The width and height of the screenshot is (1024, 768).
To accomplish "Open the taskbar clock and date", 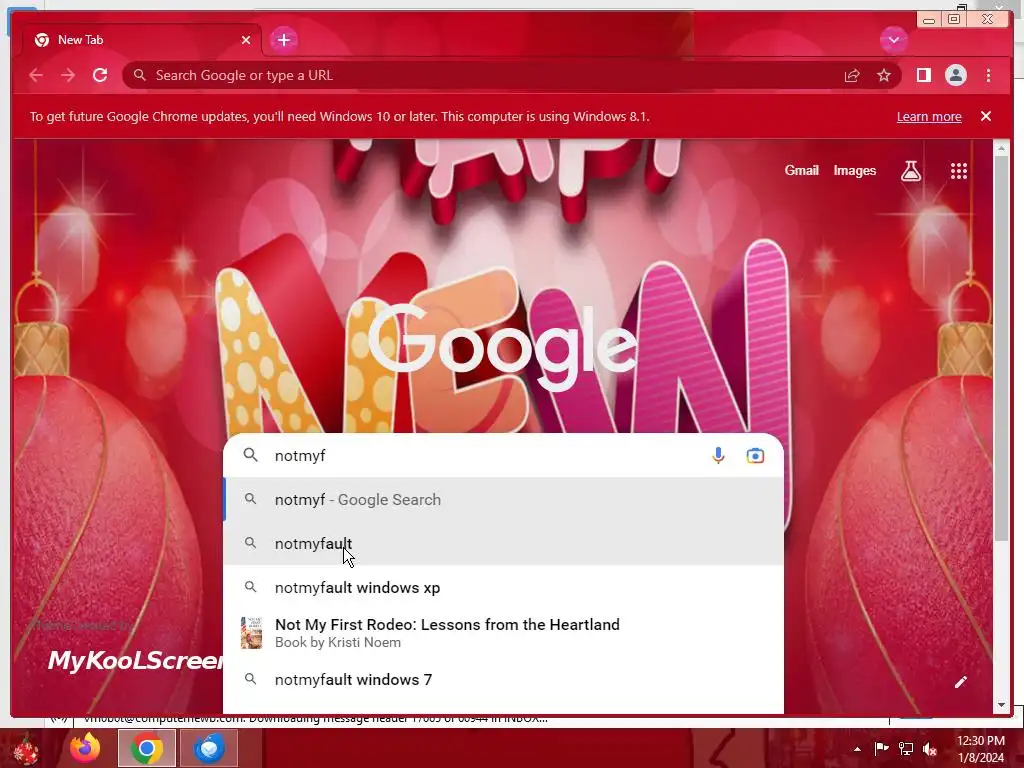I will tap(980, 749).
